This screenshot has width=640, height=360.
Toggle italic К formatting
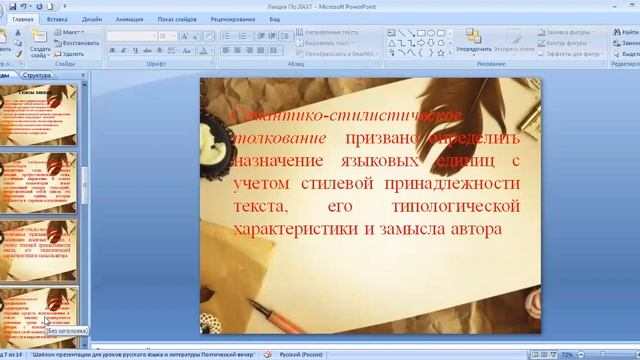click(124, 51)
